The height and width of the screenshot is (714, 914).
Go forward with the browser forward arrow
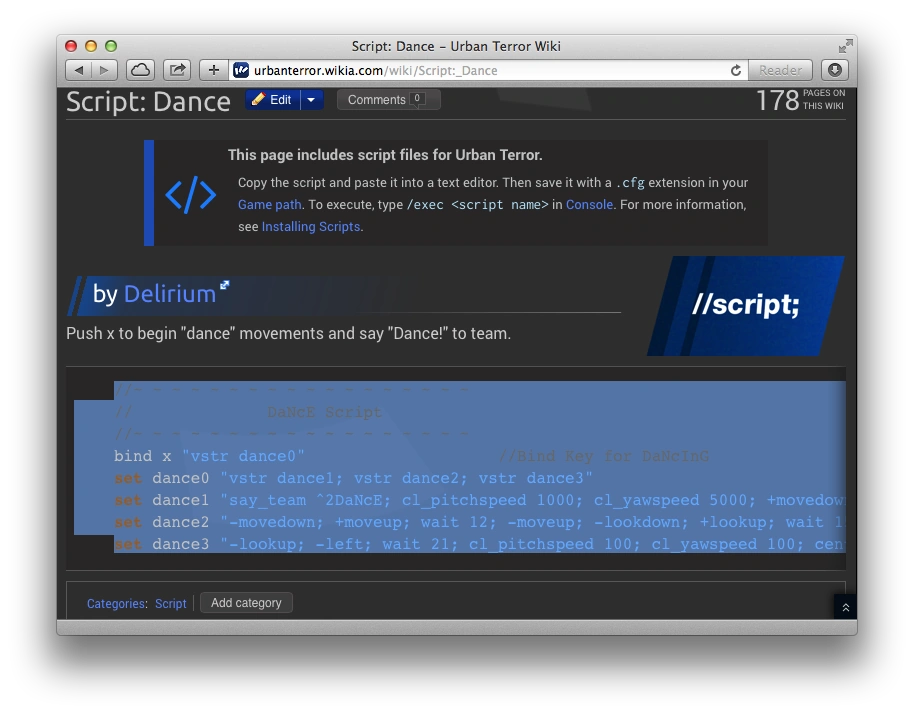pos(104,71)
